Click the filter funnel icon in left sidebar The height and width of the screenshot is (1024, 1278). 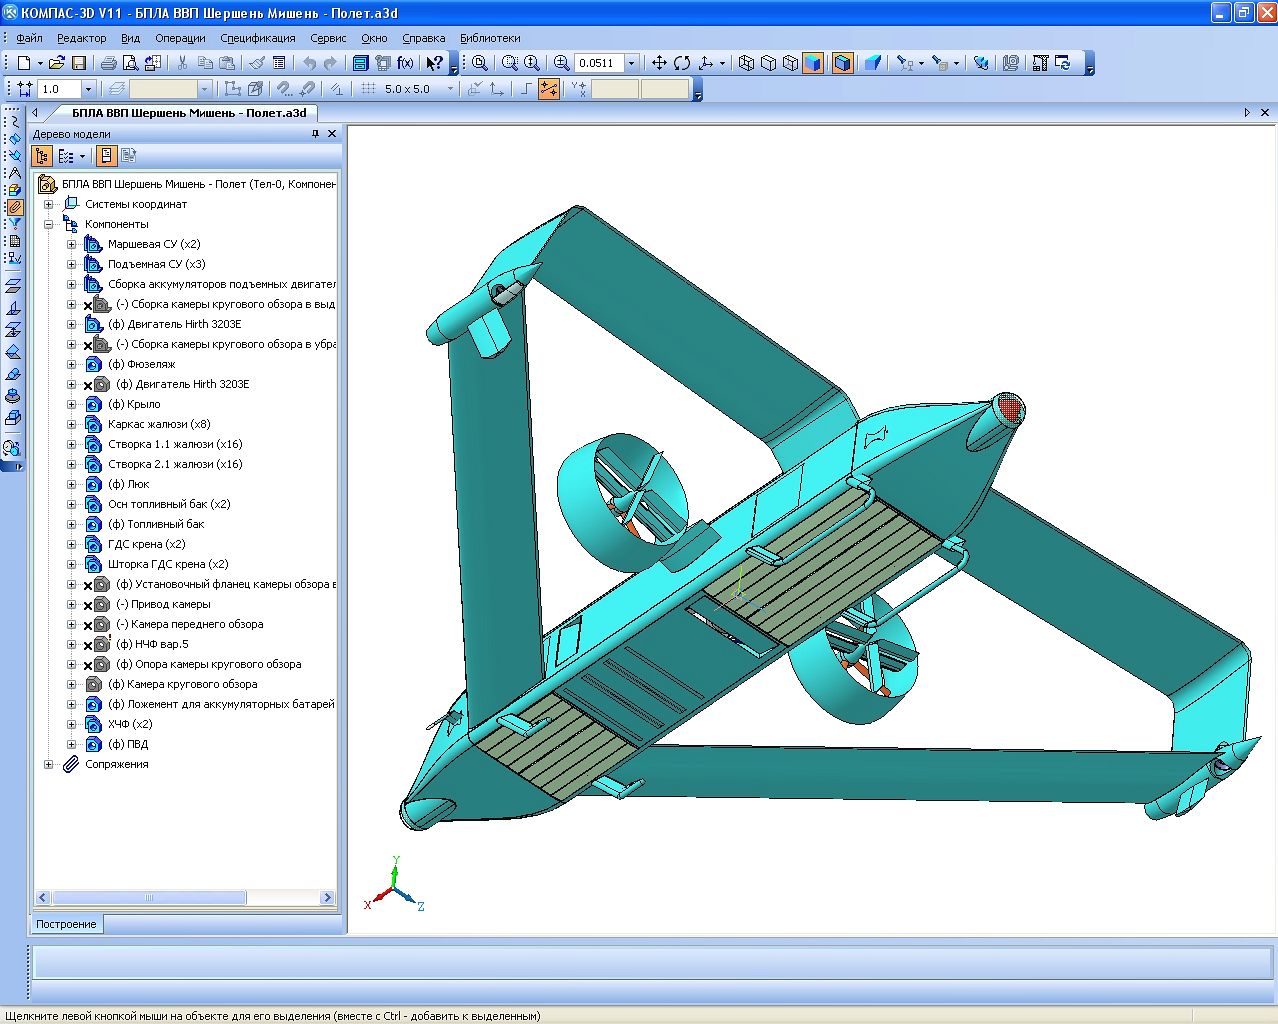(x=14, y=224)
